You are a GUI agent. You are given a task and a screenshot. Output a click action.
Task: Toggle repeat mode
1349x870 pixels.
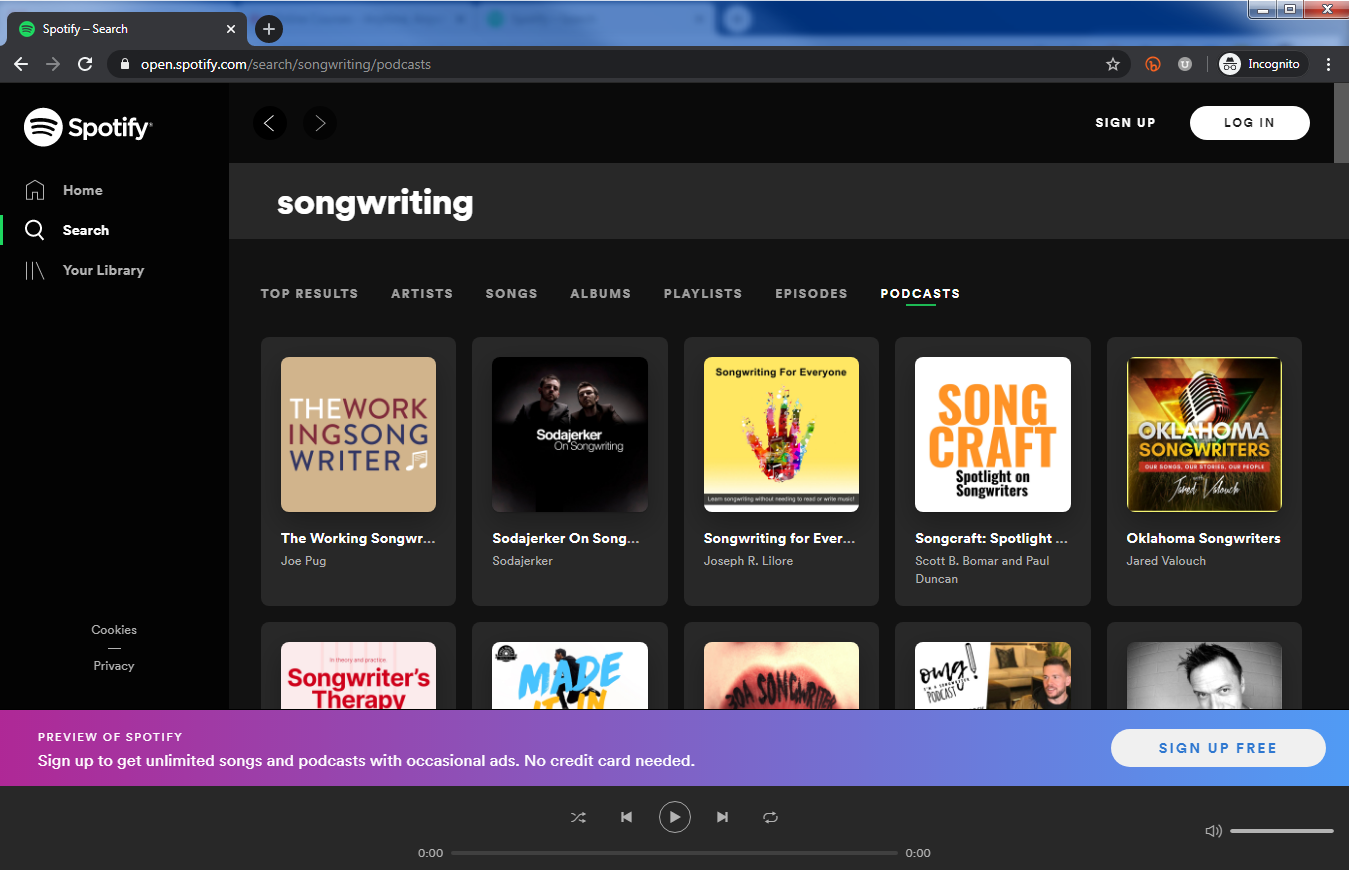coord(770,817)
